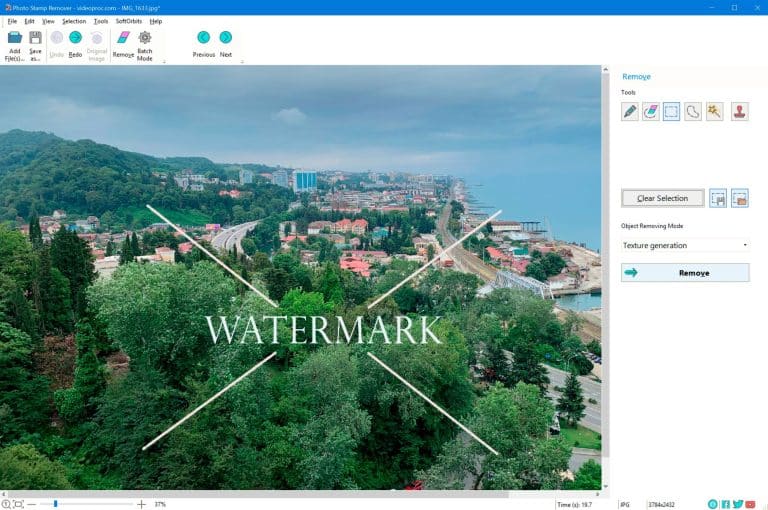This screenshot has width=768, height=510.
Task: Click the Load selection from file icon
Action: pyautogui.click(x=740, y=198)
